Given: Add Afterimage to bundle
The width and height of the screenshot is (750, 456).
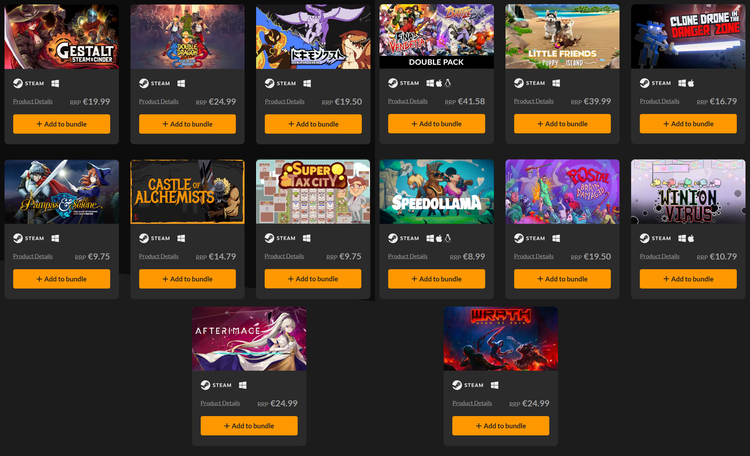Looking at the screenshot, I should pos(249,426).
